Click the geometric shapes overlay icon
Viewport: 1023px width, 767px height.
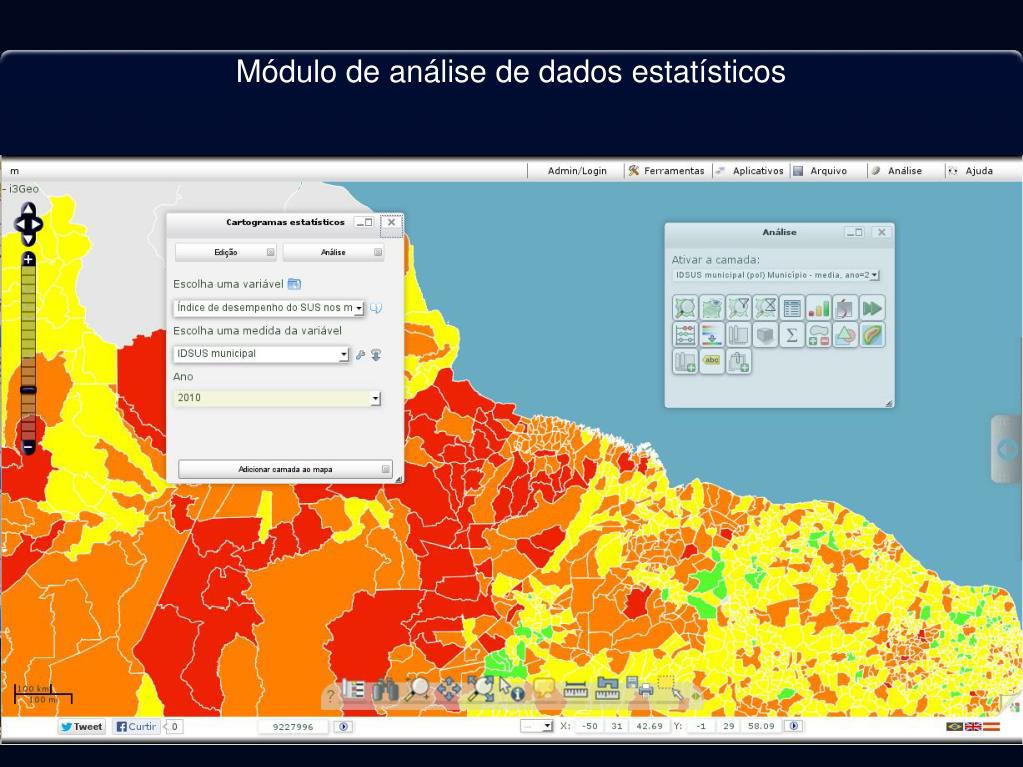pyautogui.click(x=846, y=335)
